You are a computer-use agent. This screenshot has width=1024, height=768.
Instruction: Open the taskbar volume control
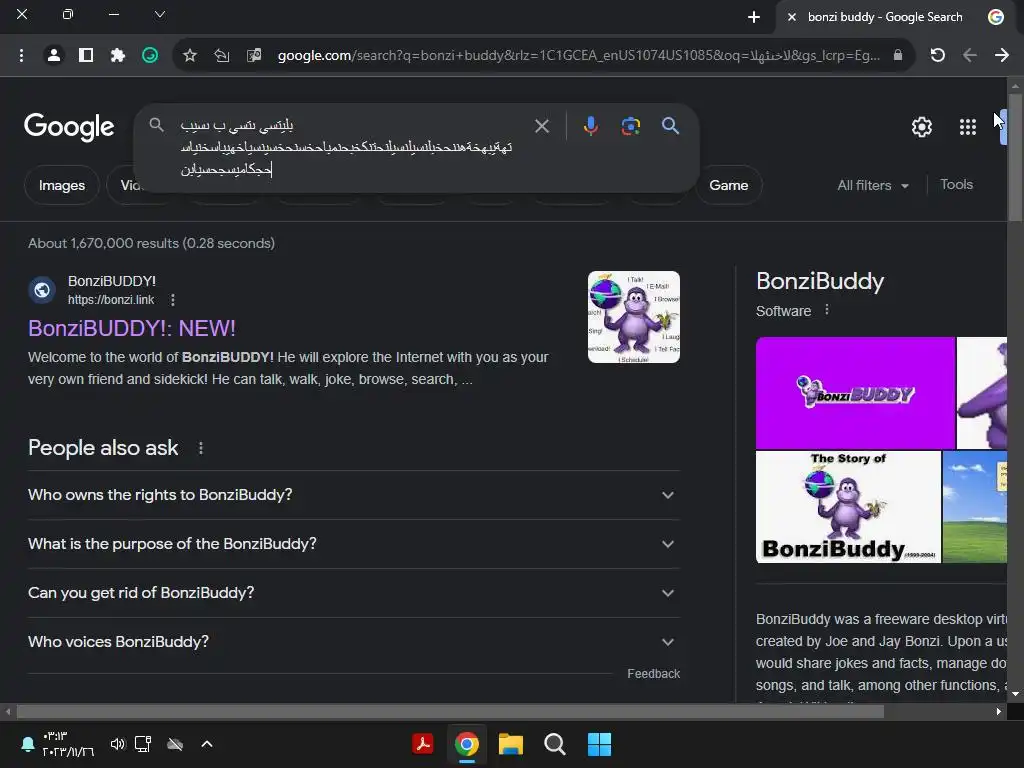[118, 744]
